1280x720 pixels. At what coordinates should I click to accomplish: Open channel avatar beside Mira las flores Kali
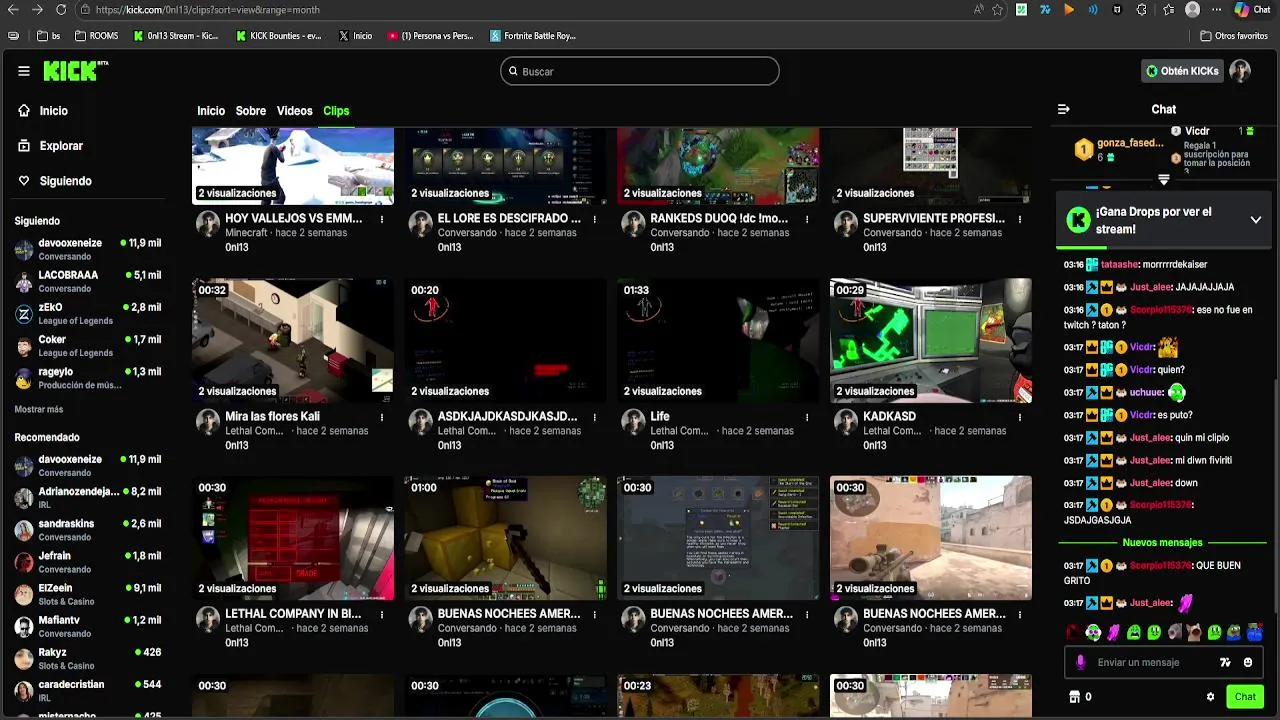coord(208,422)
